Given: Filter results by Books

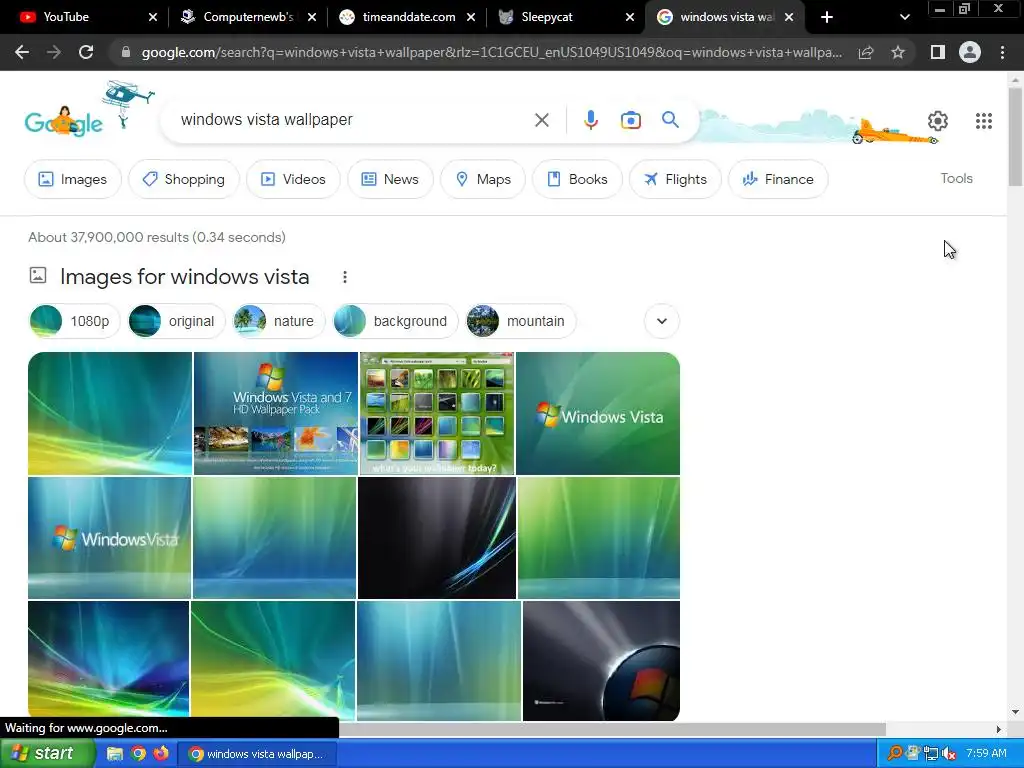Looking at the screenshot, I should (577, 179).
